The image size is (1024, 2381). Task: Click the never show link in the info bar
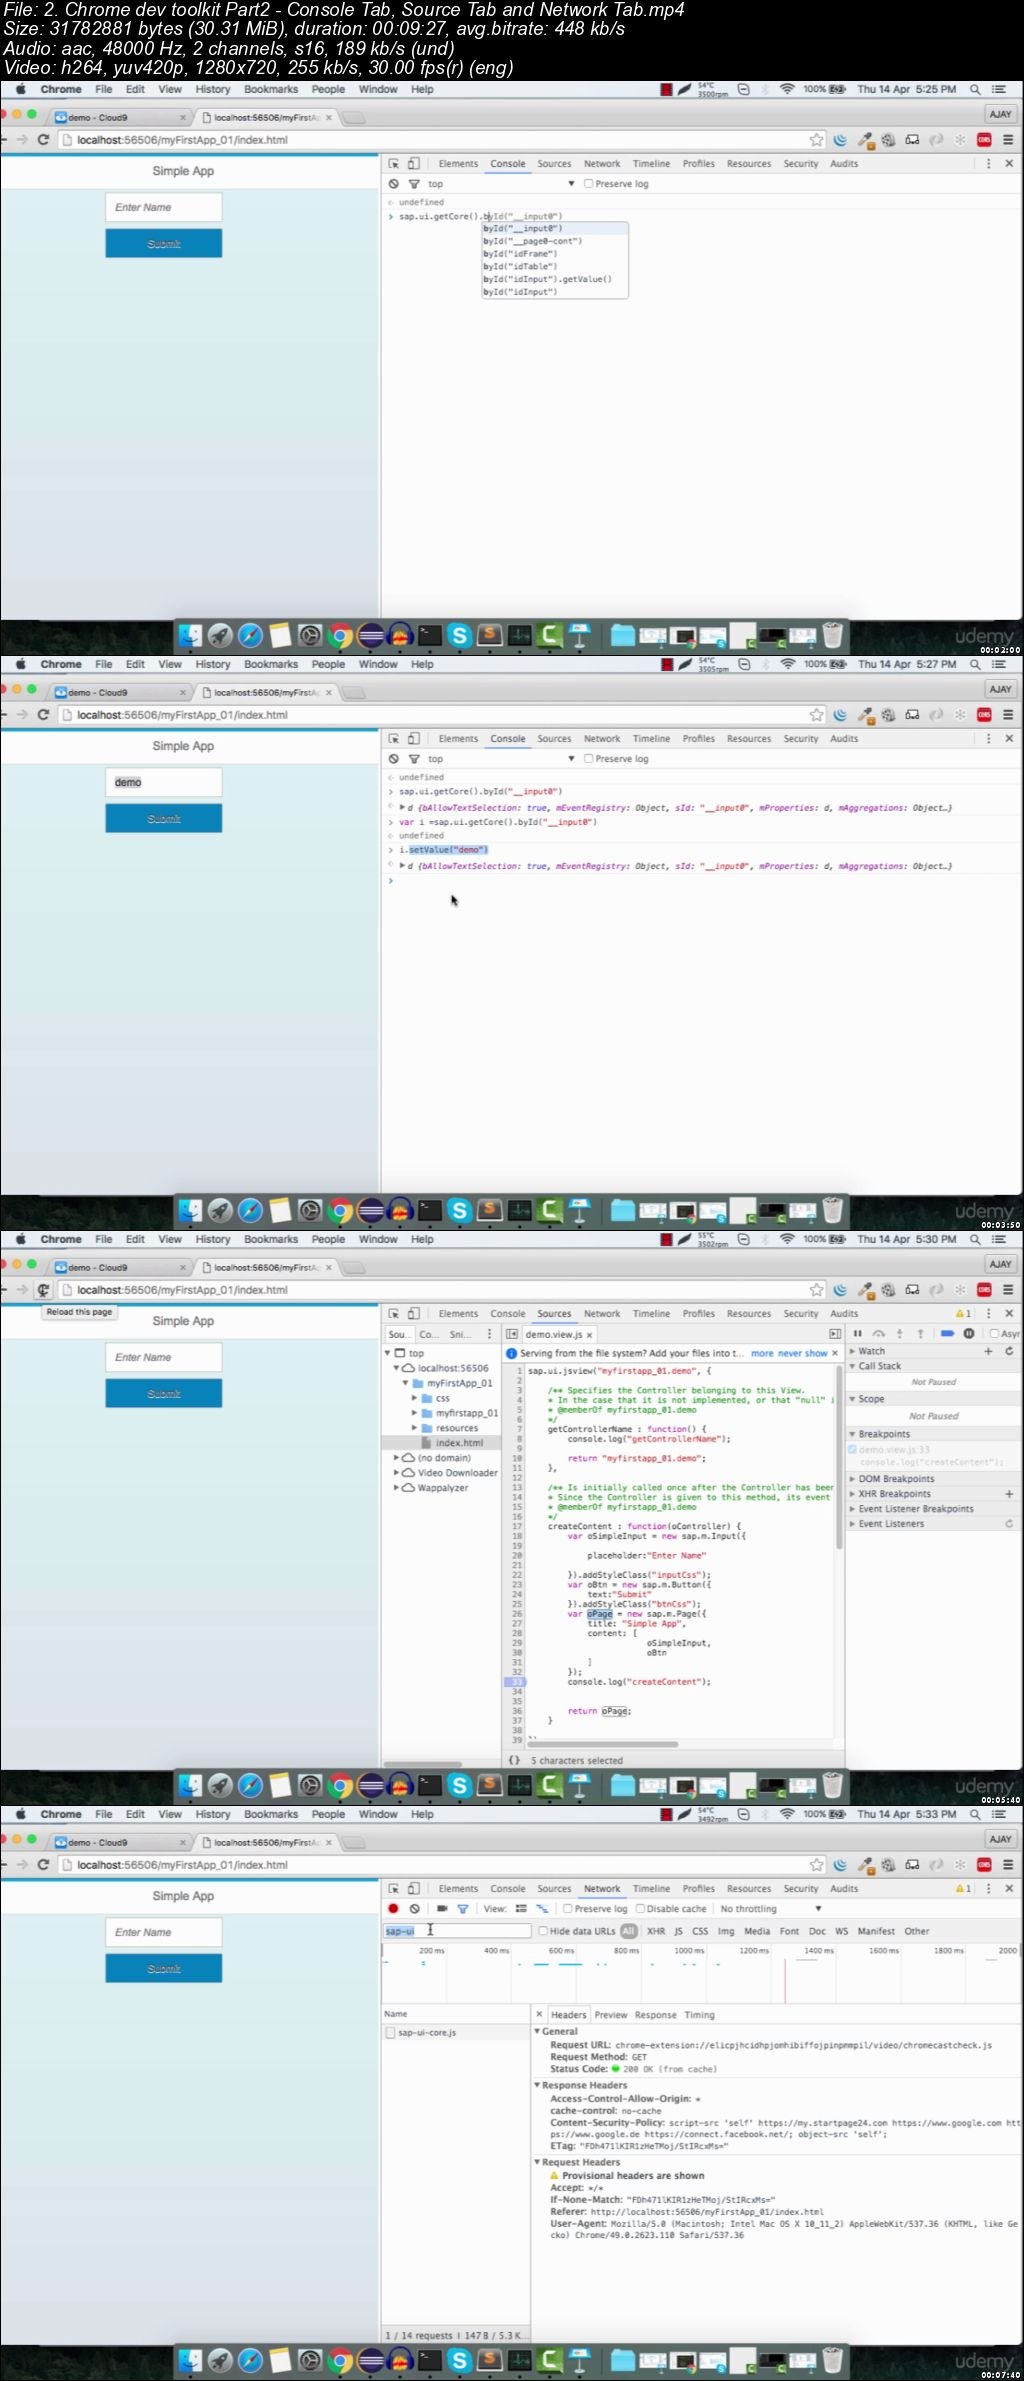[803, 1353]
